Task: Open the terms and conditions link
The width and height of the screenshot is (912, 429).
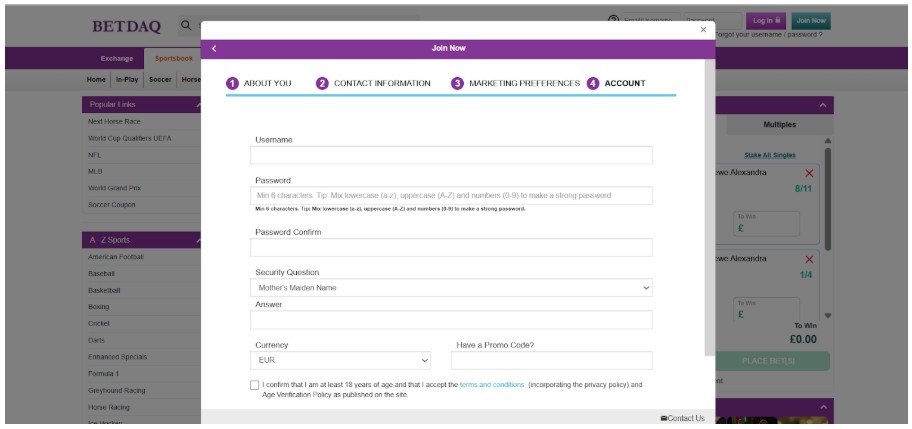Action: click(x=492, y=384)
